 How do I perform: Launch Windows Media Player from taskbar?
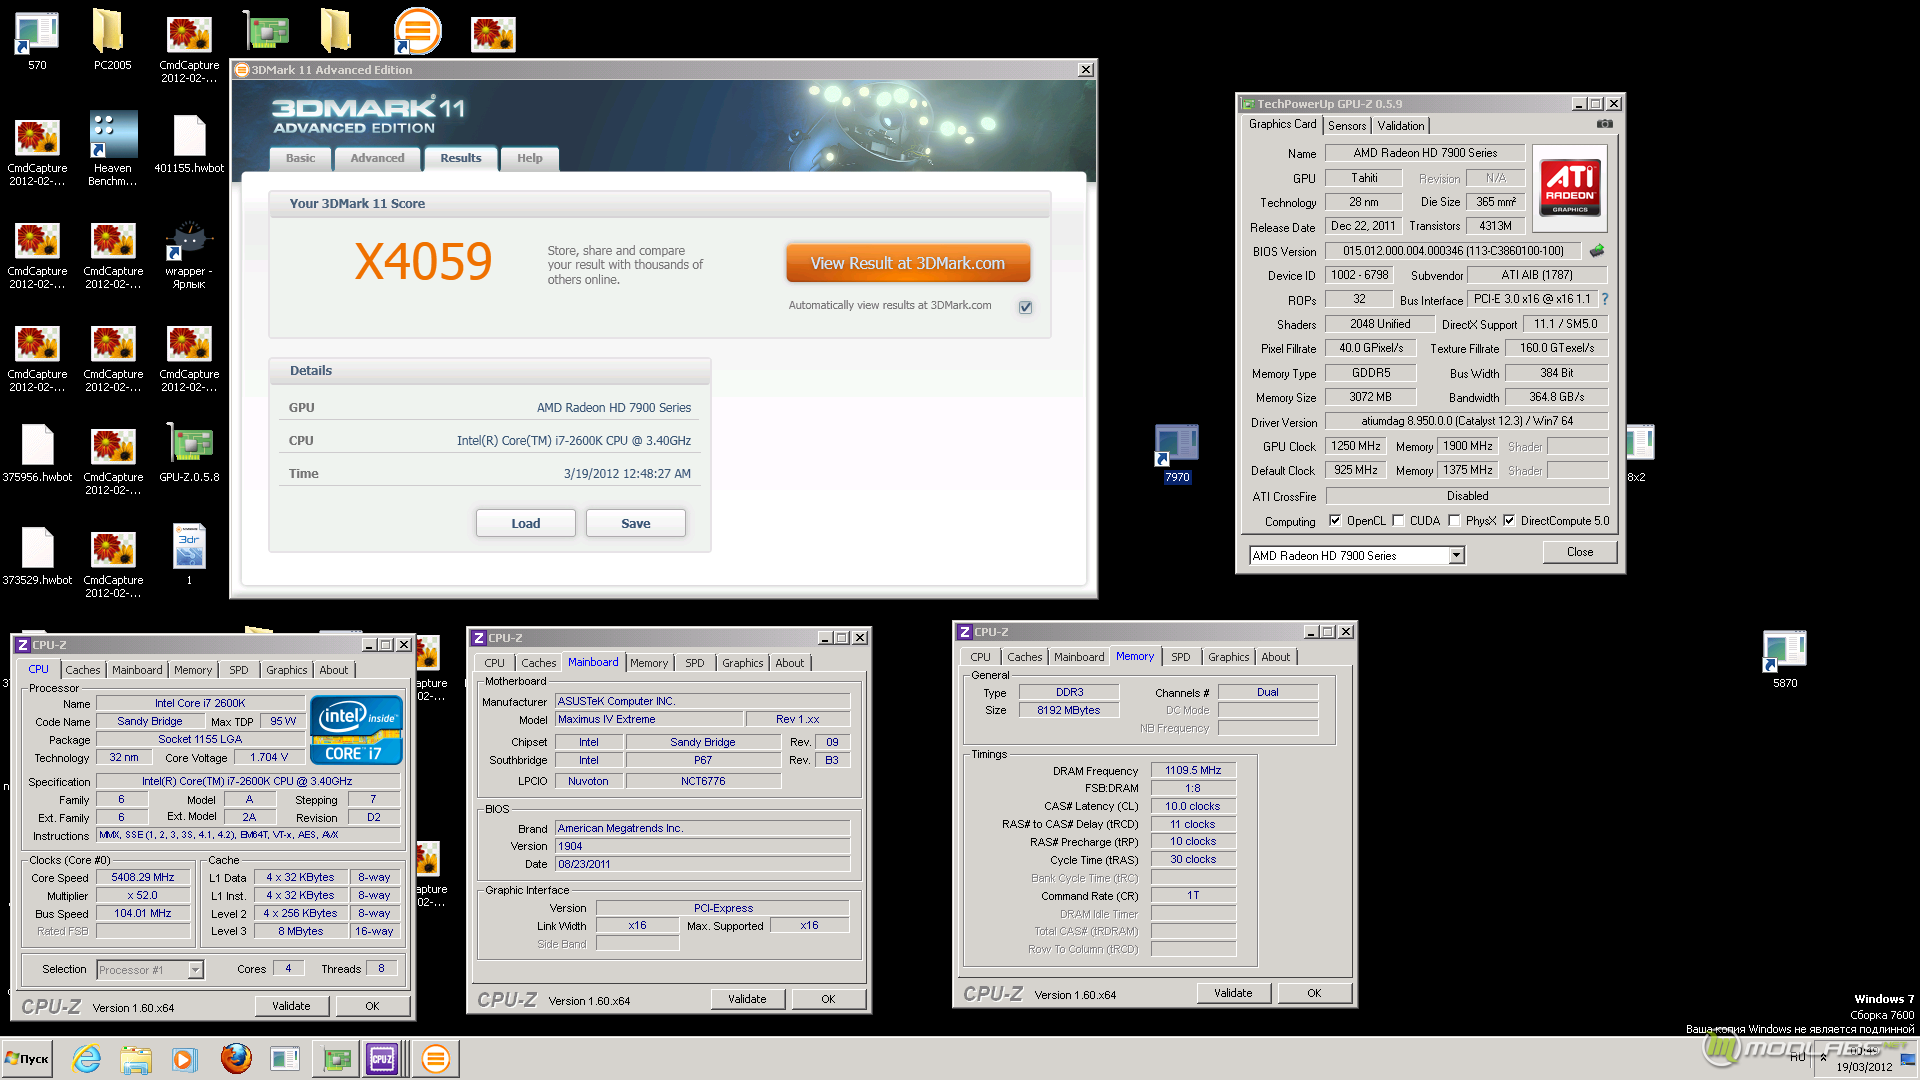click(x=184, y=1058)
